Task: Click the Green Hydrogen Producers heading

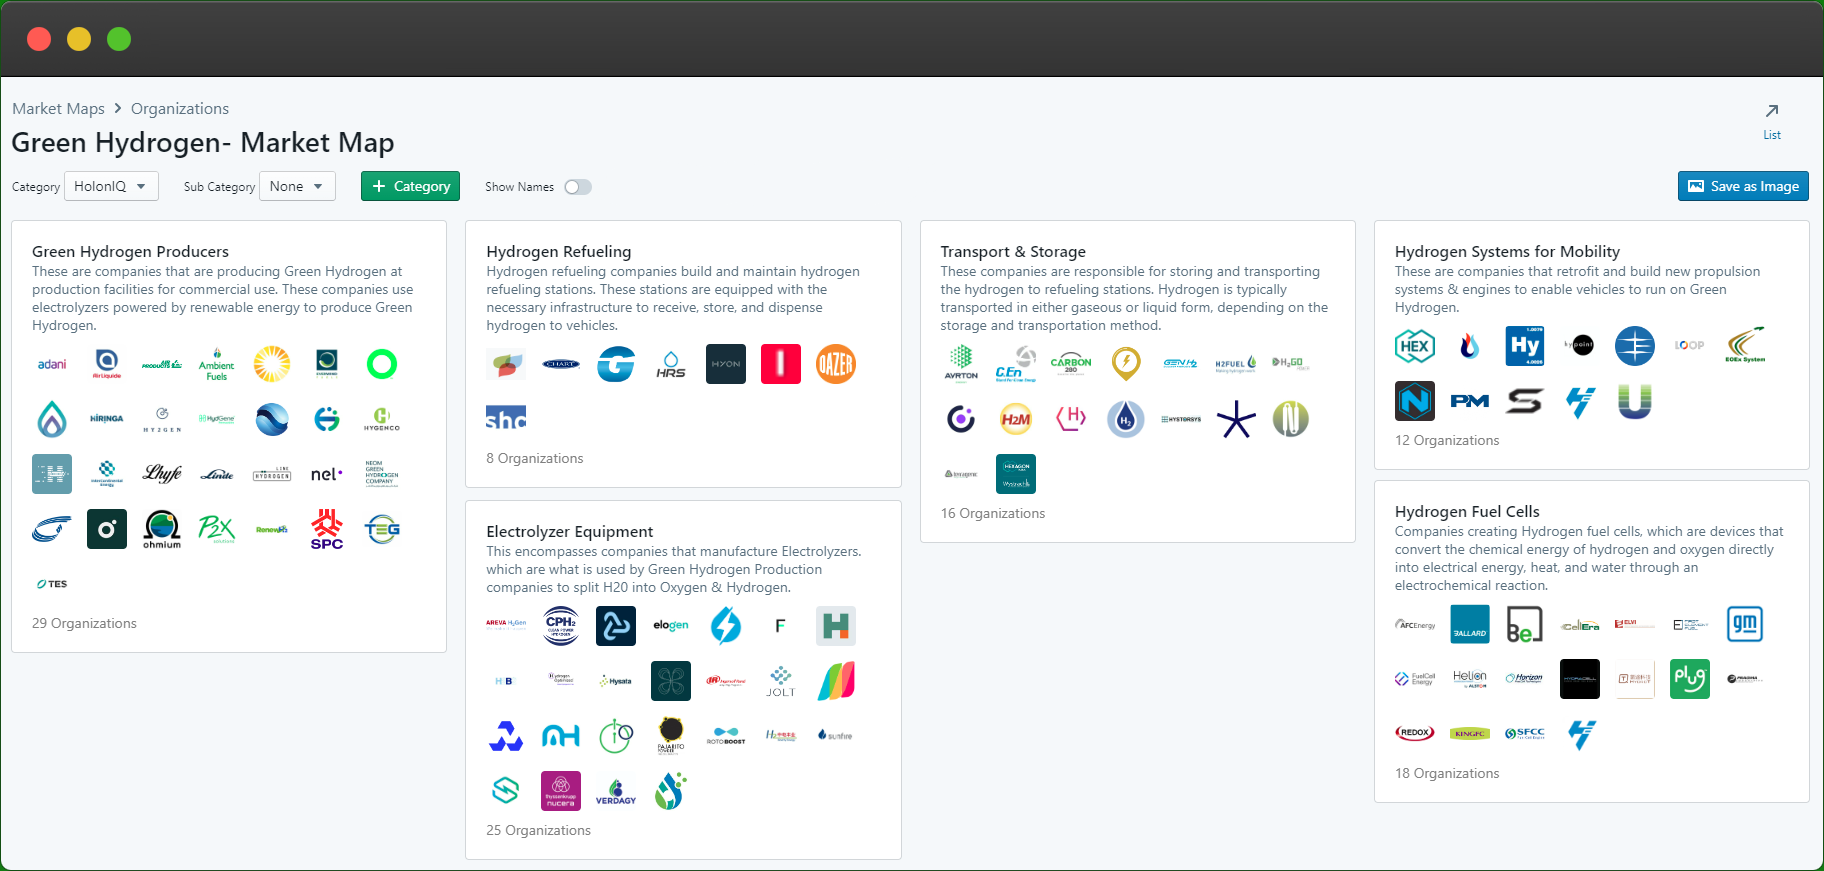Action: pyautogui.click(x=130, y=252)
